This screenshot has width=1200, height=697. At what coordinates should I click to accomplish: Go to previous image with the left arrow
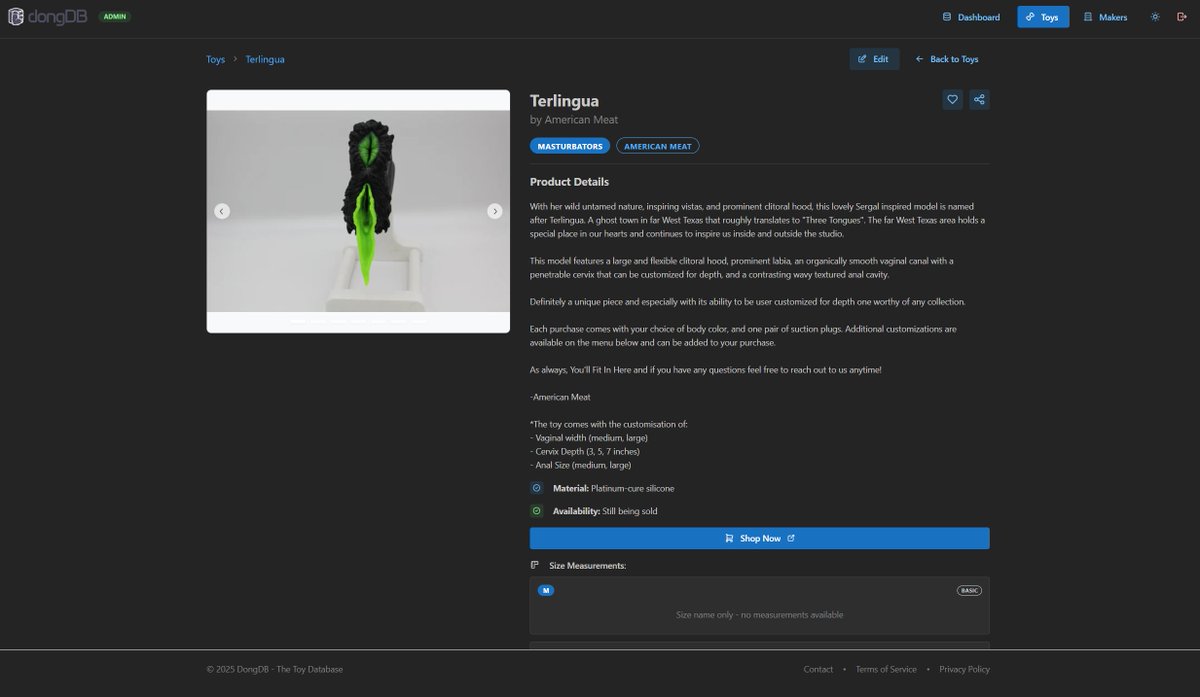click(222, 211)
